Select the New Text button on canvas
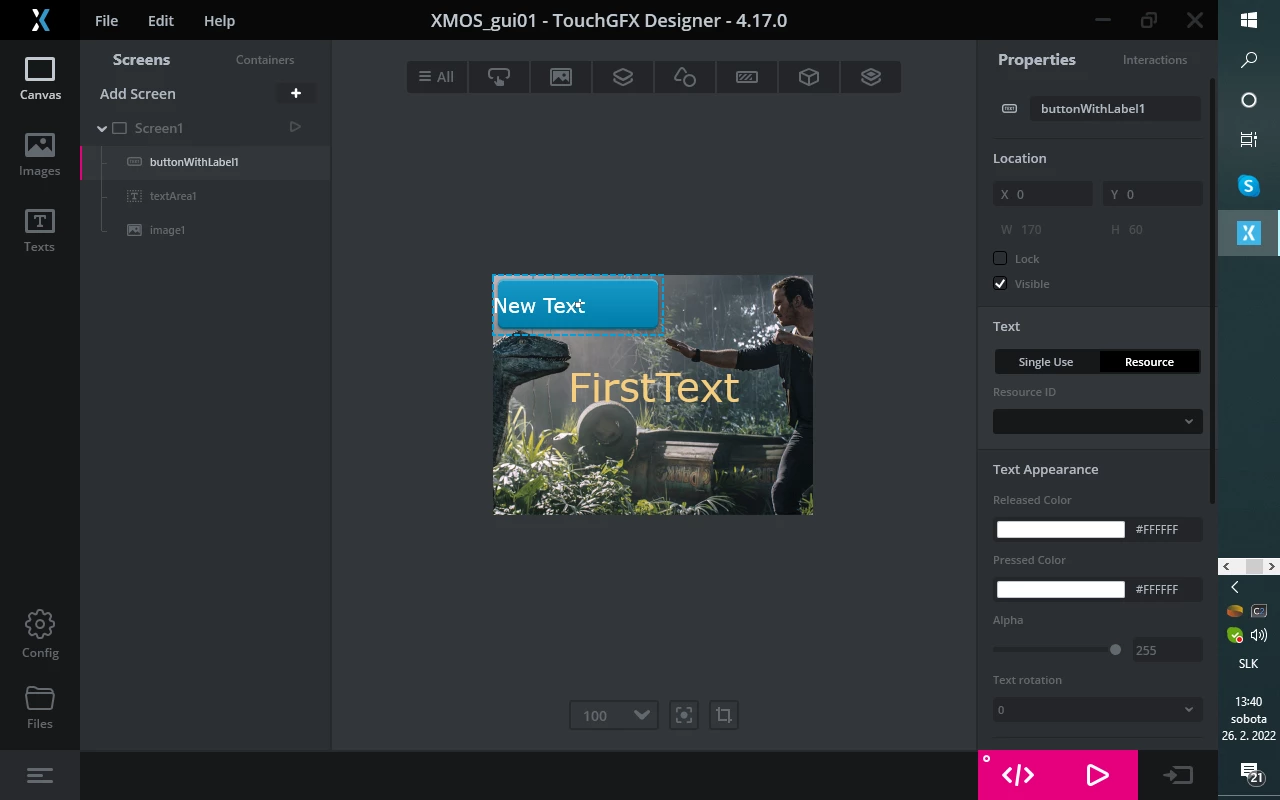 coord(578,305)
